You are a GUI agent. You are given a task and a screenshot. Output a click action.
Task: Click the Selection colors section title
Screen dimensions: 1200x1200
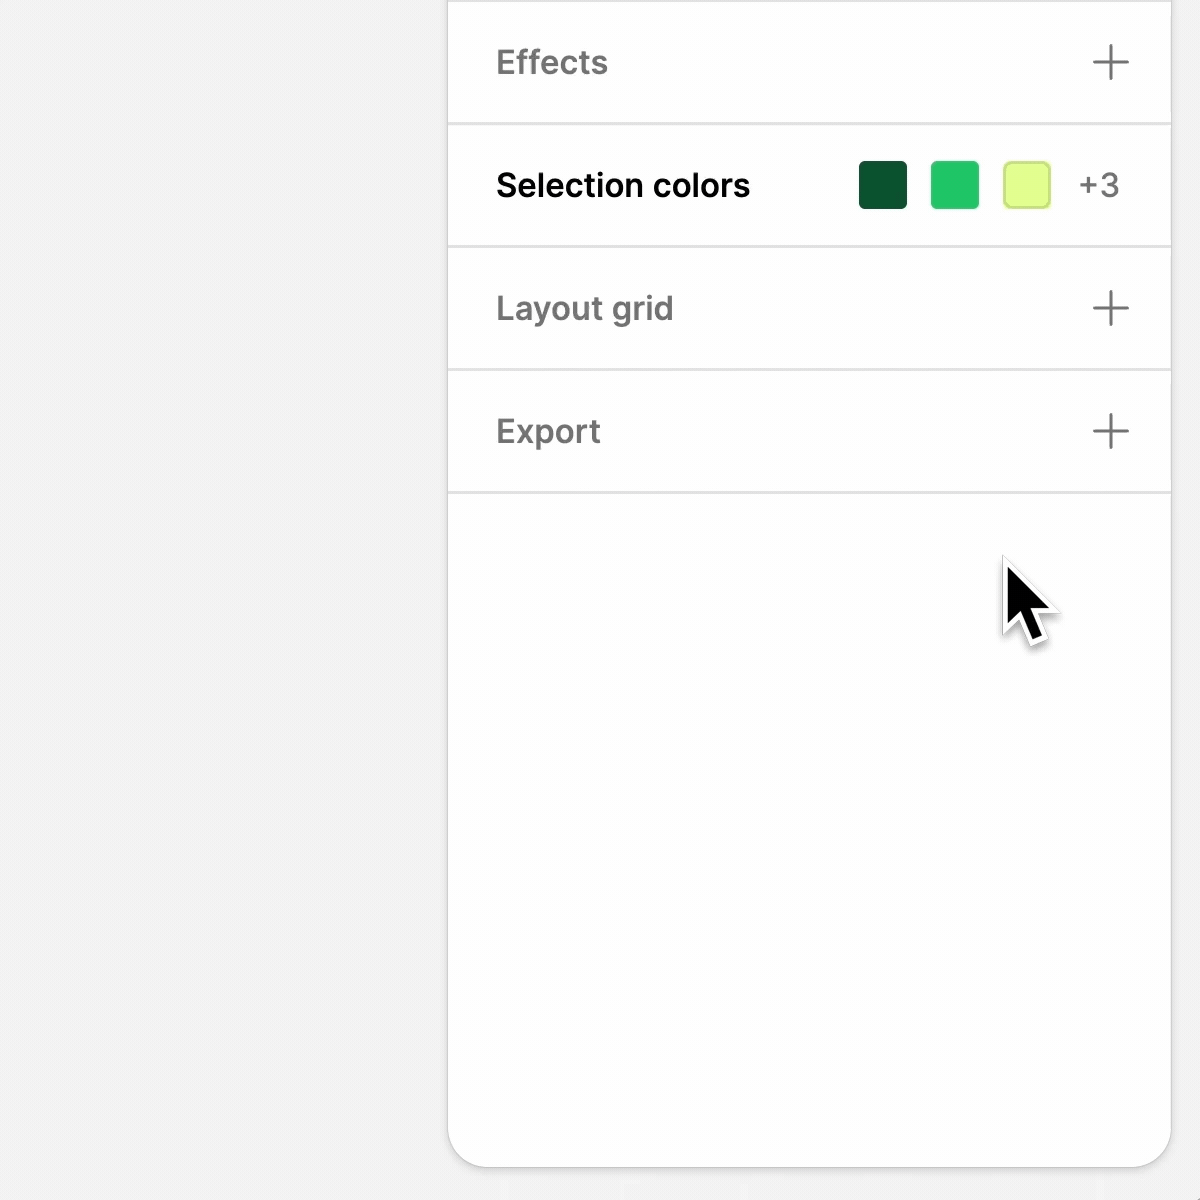(623, 185)
